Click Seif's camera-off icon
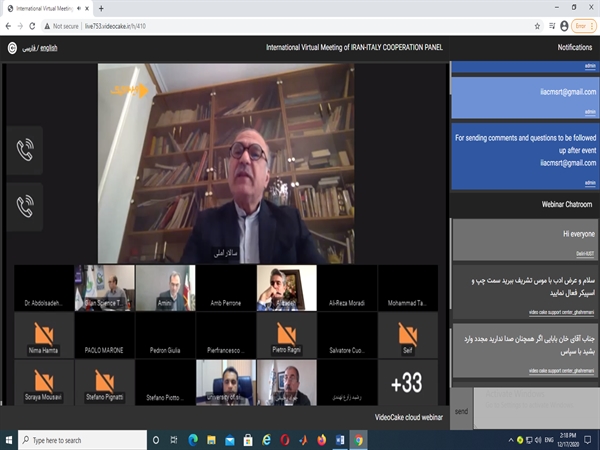This screenshot has height=450, width=600. coord(408,334)
